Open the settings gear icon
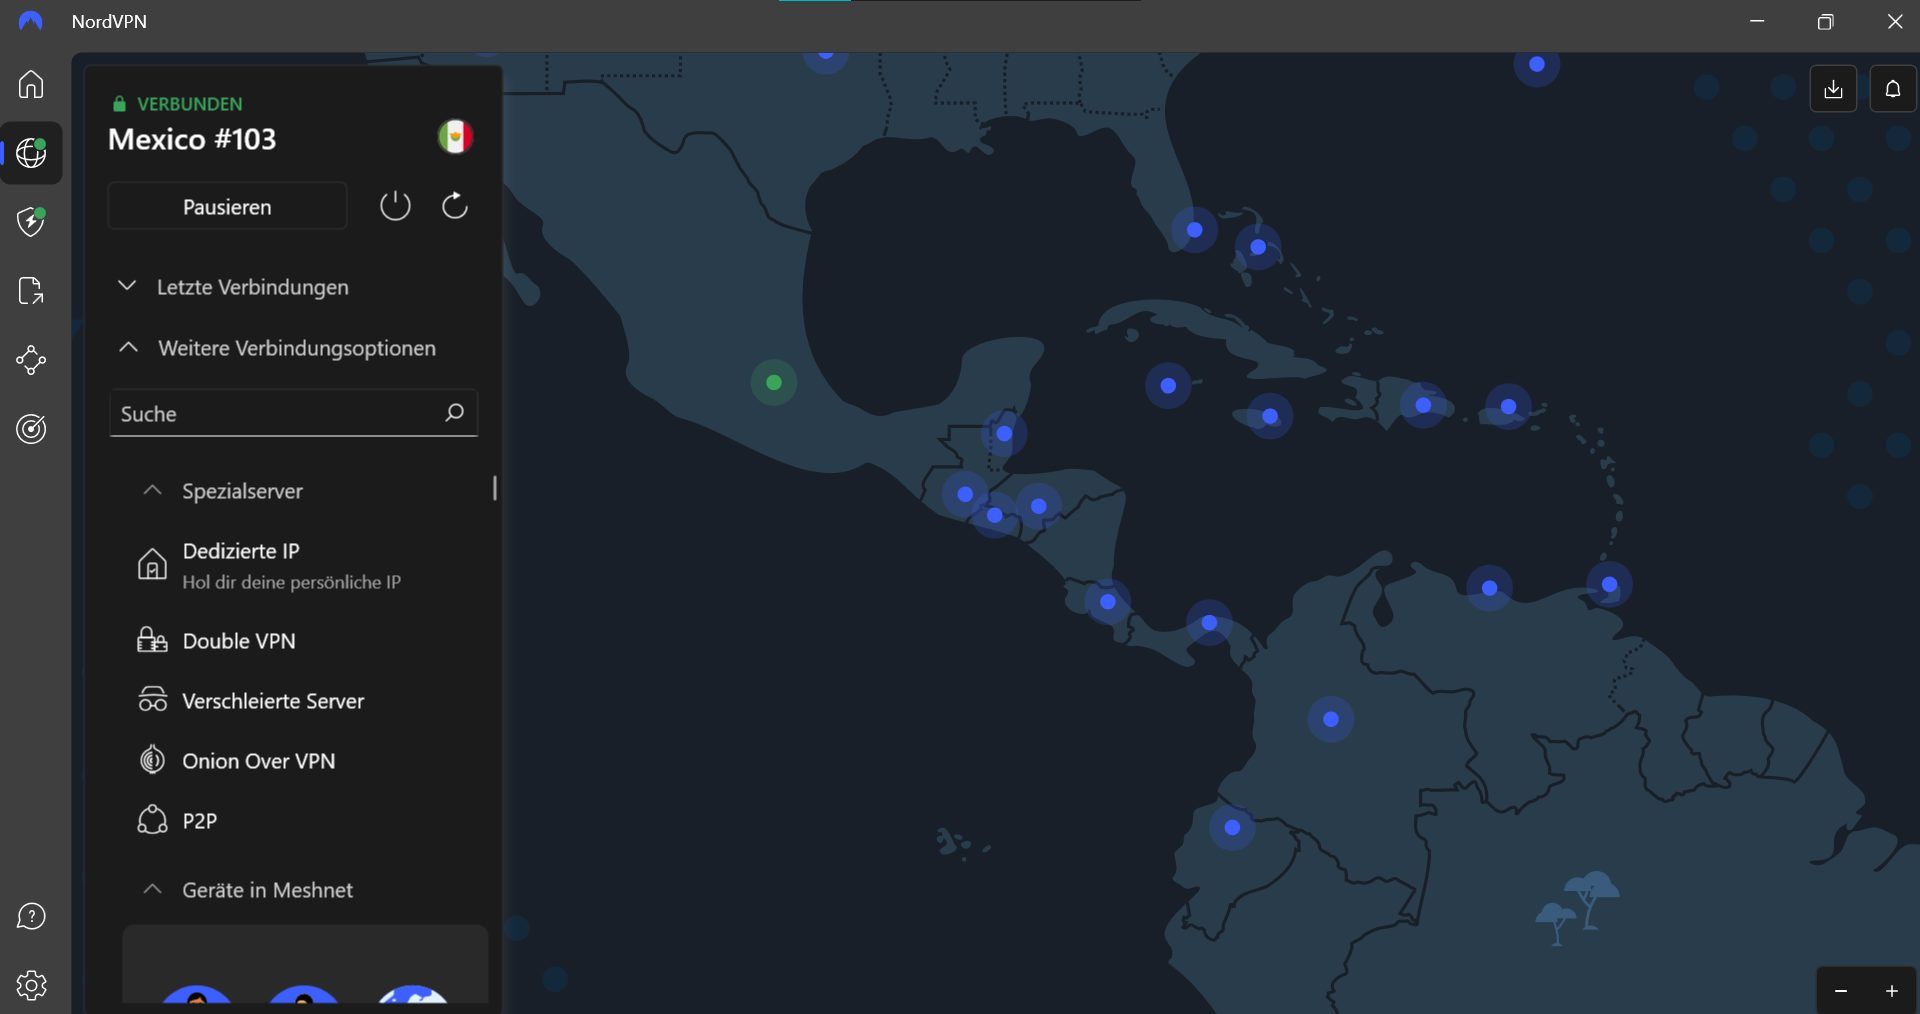Viewport: 1920px width, 1014px height. coord(31,985)
